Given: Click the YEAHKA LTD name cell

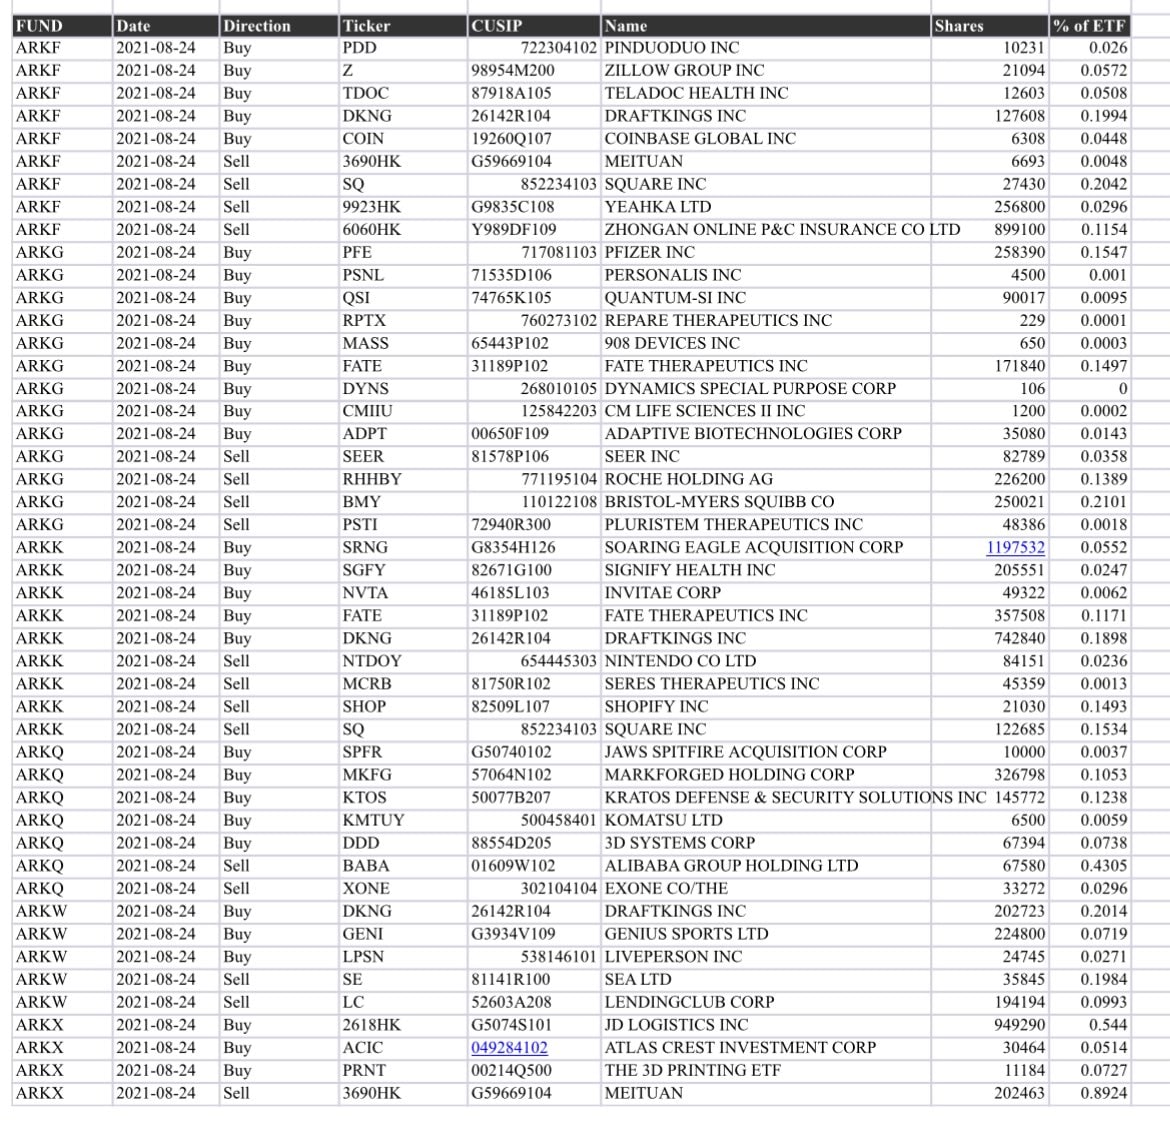Looking at the screenshot, I should point(766,207).
